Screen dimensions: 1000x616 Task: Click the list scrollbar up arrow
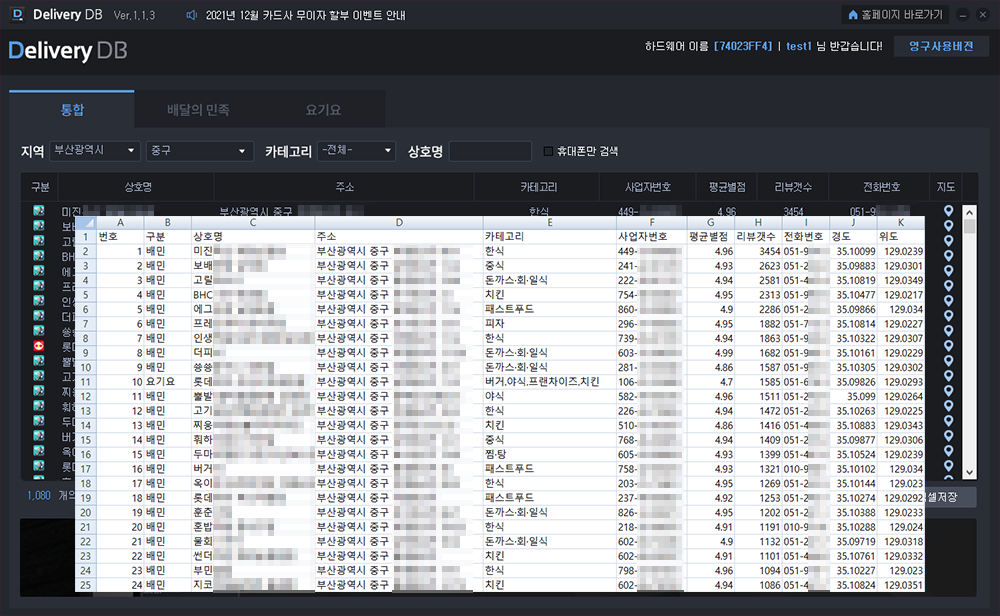click(969, 212)
